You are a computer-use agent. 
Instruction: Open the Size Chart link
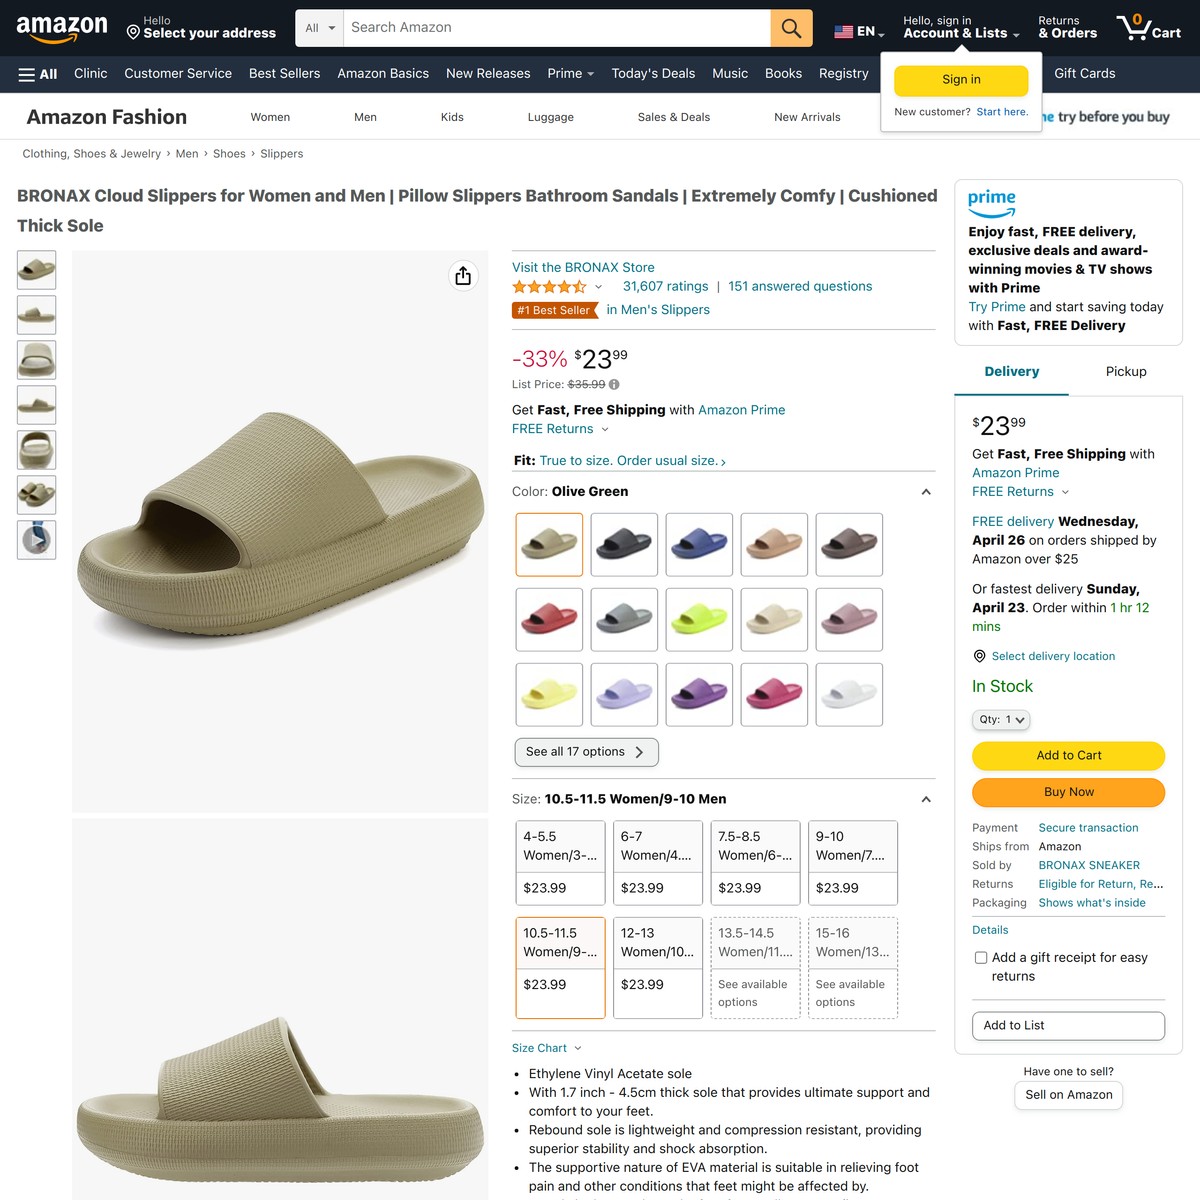(538, 1047)
